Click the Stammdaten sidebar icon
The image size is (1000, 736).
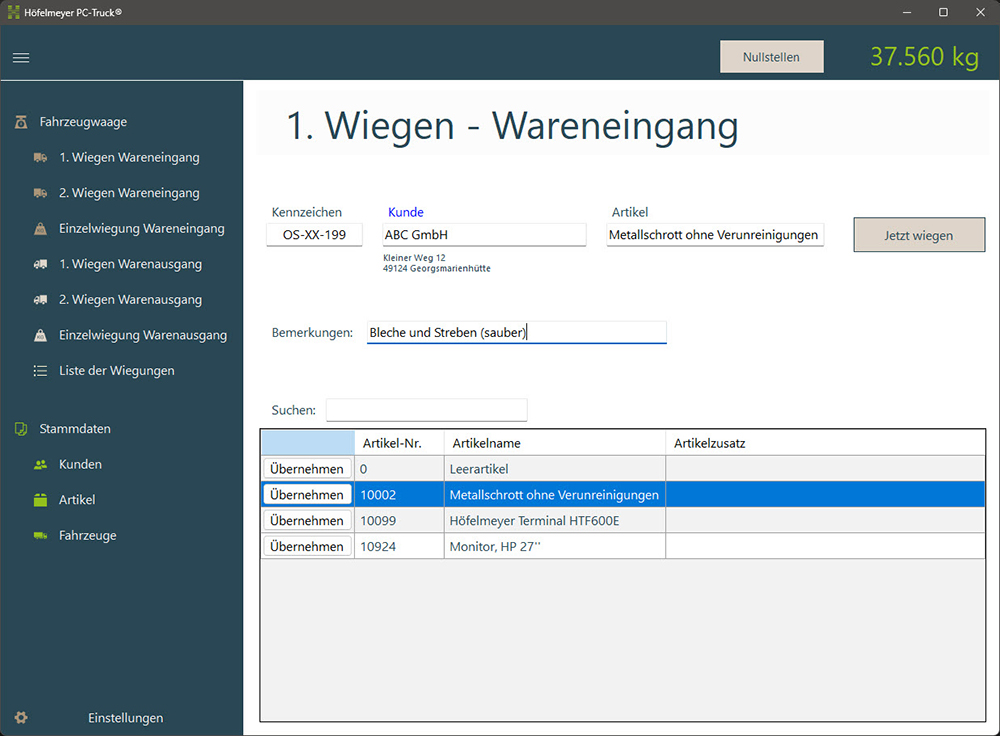(x=20, y=428)
